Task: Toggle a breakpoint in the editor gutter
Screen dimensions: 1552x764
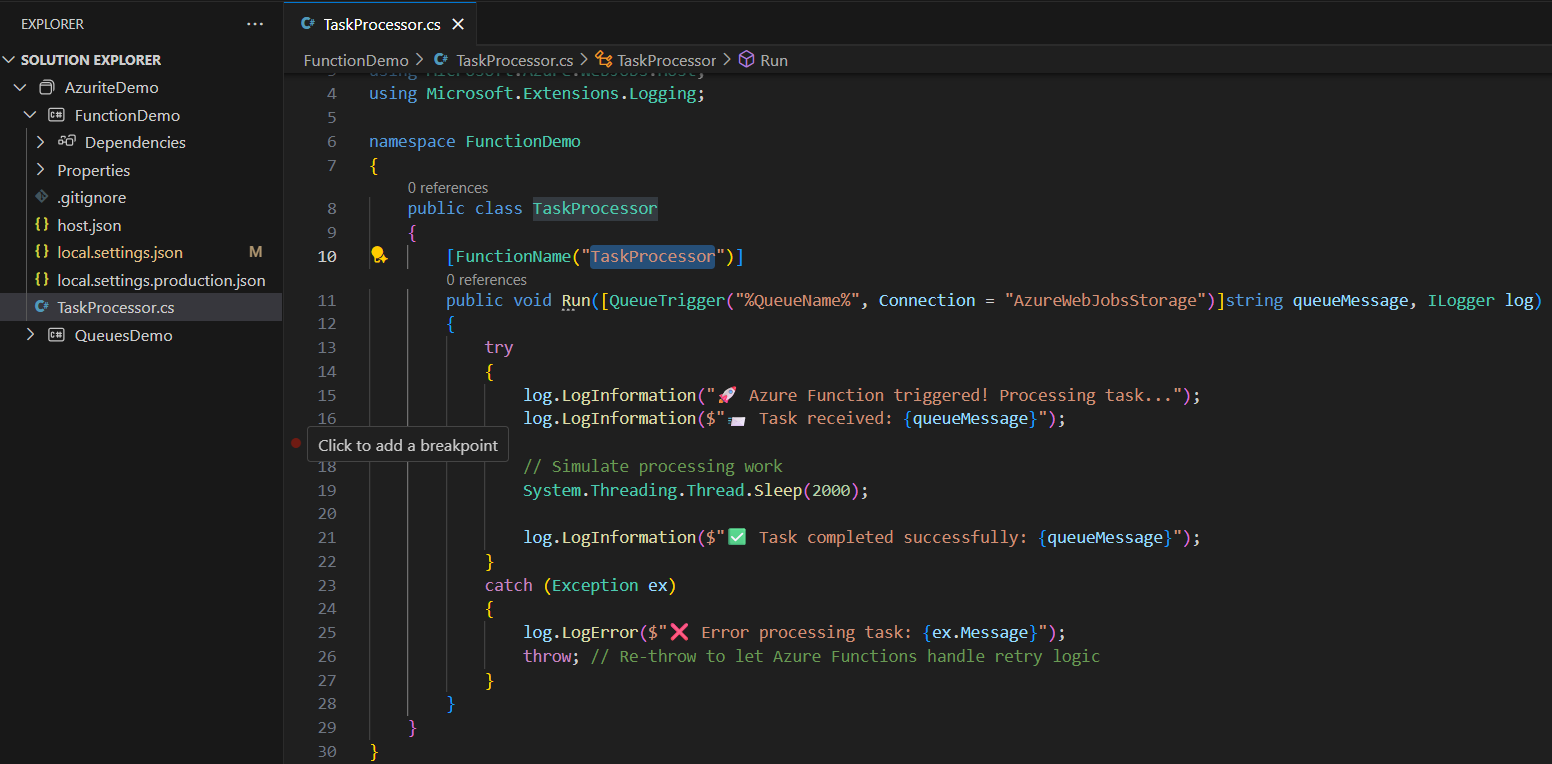Action: [x=296, y=442]
